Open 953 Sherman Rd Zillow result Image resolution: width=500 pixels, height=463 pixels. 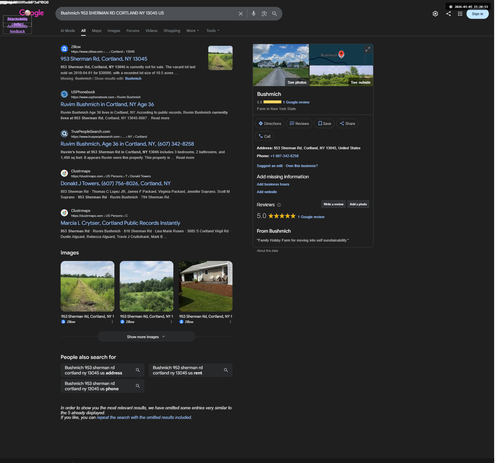point(104,59)
